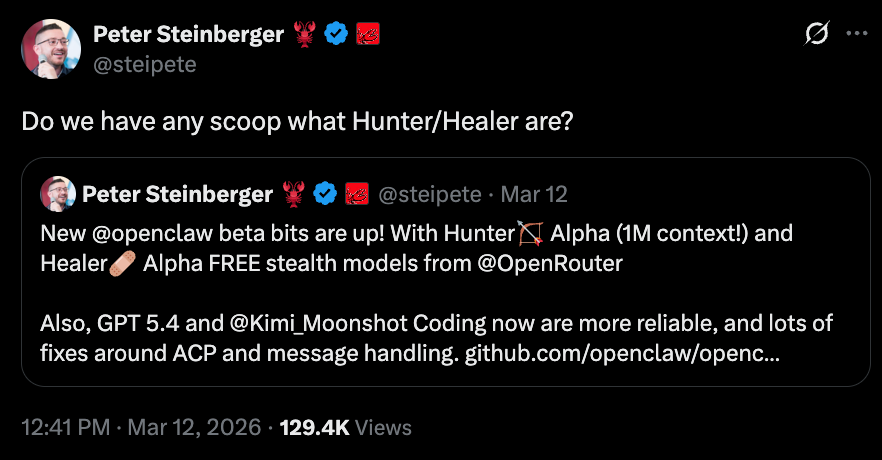Click the red affiliate badge in quoted tweet

[357, 193]
